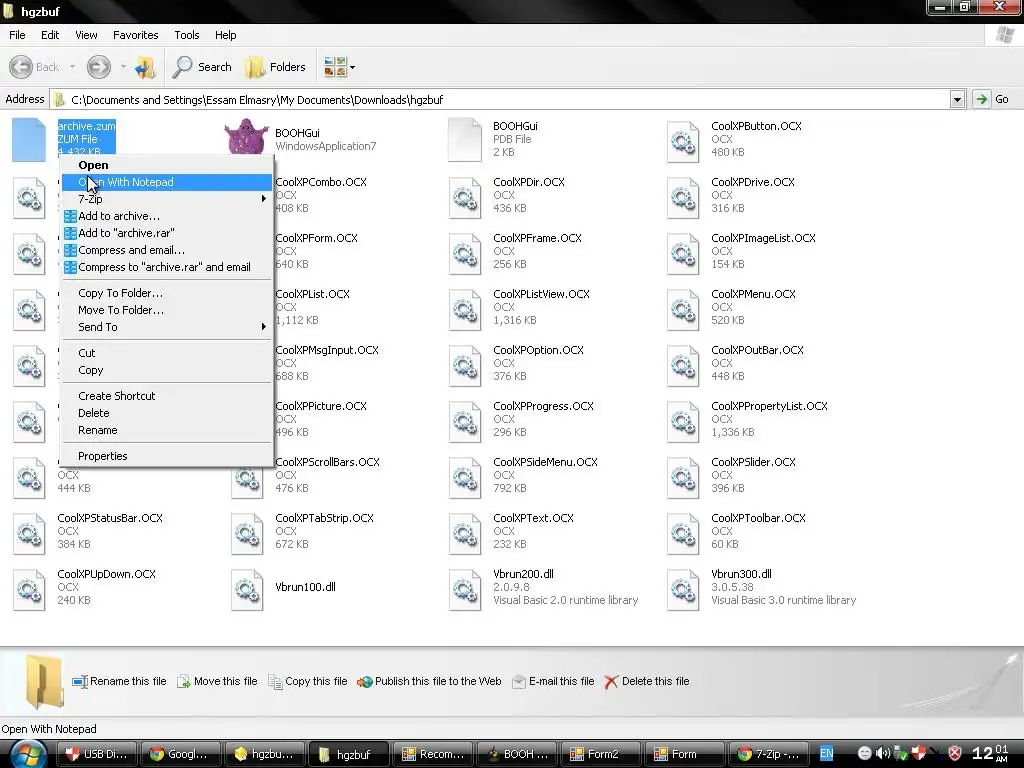
Task: Click Move this file link
Action: click(217, 681)
